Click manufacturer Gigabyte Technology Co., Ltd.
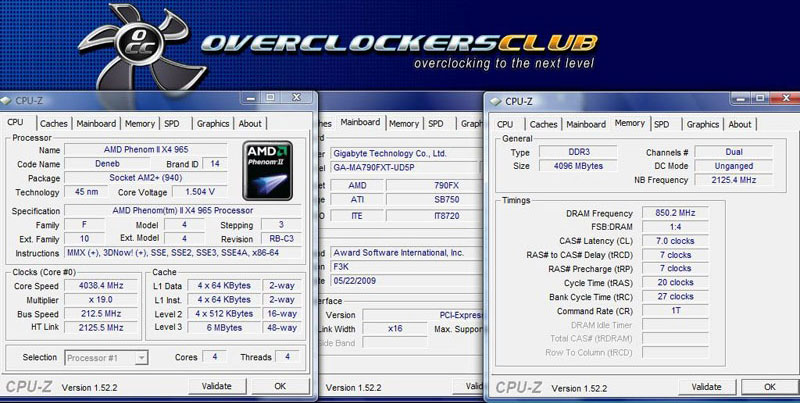 (406, 153)
